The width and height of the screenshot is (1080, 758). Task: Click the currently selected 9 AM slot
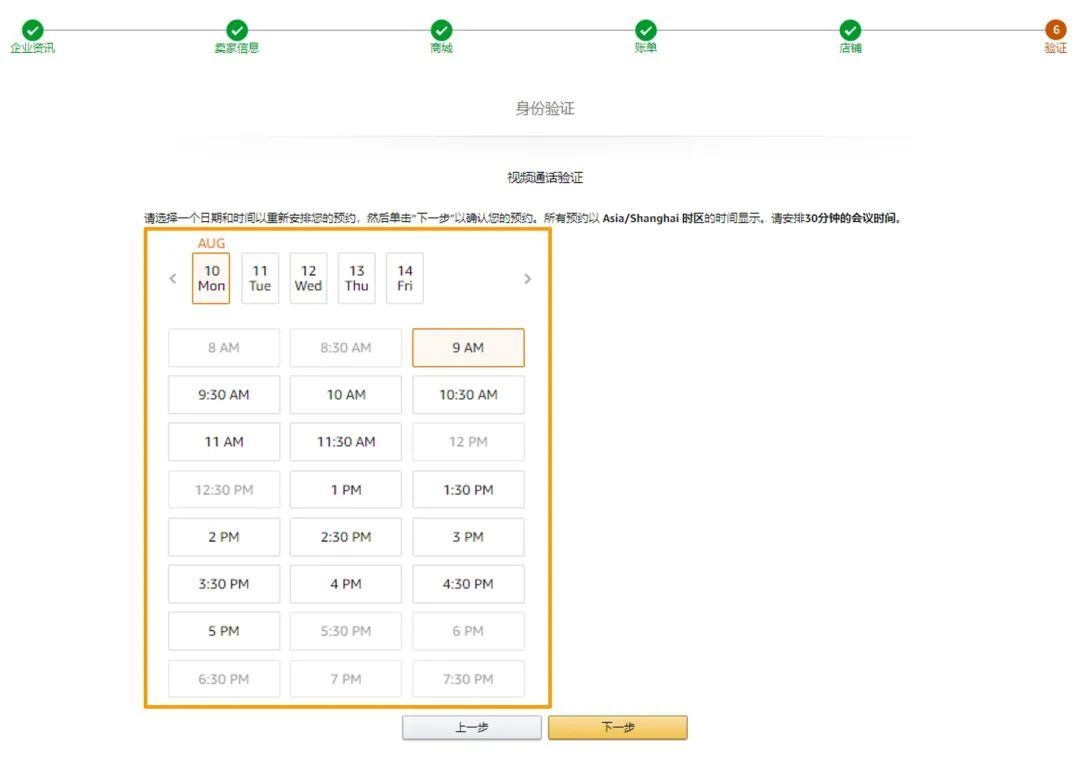(468, 347)
